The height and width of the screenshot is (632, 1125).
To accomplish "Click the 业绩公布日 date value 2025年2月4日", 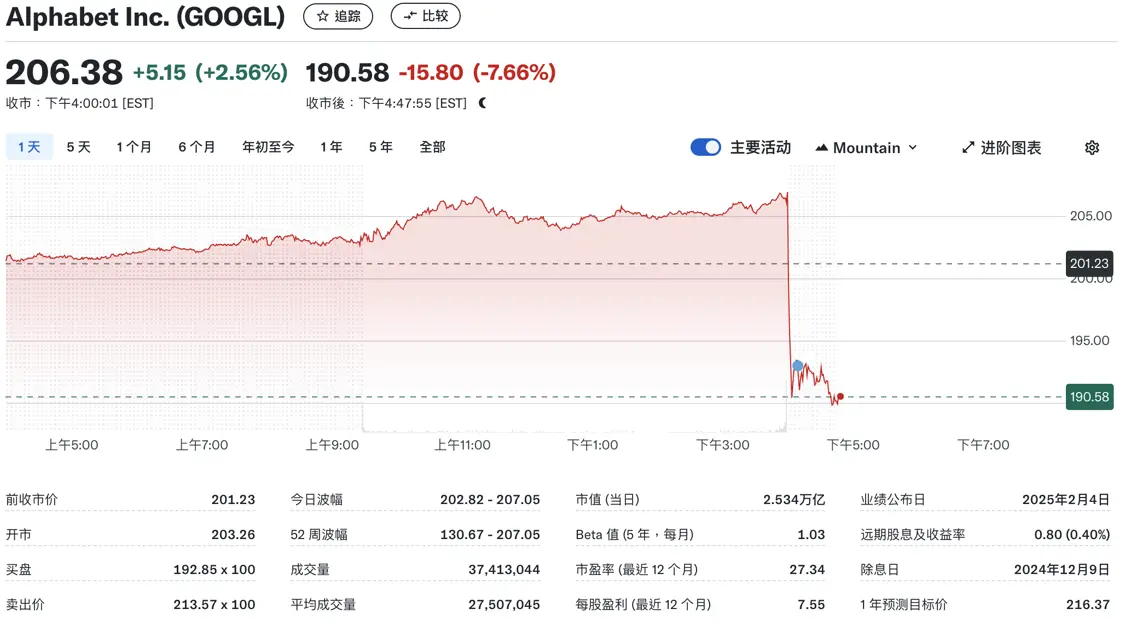I will tap(1066, 499).
